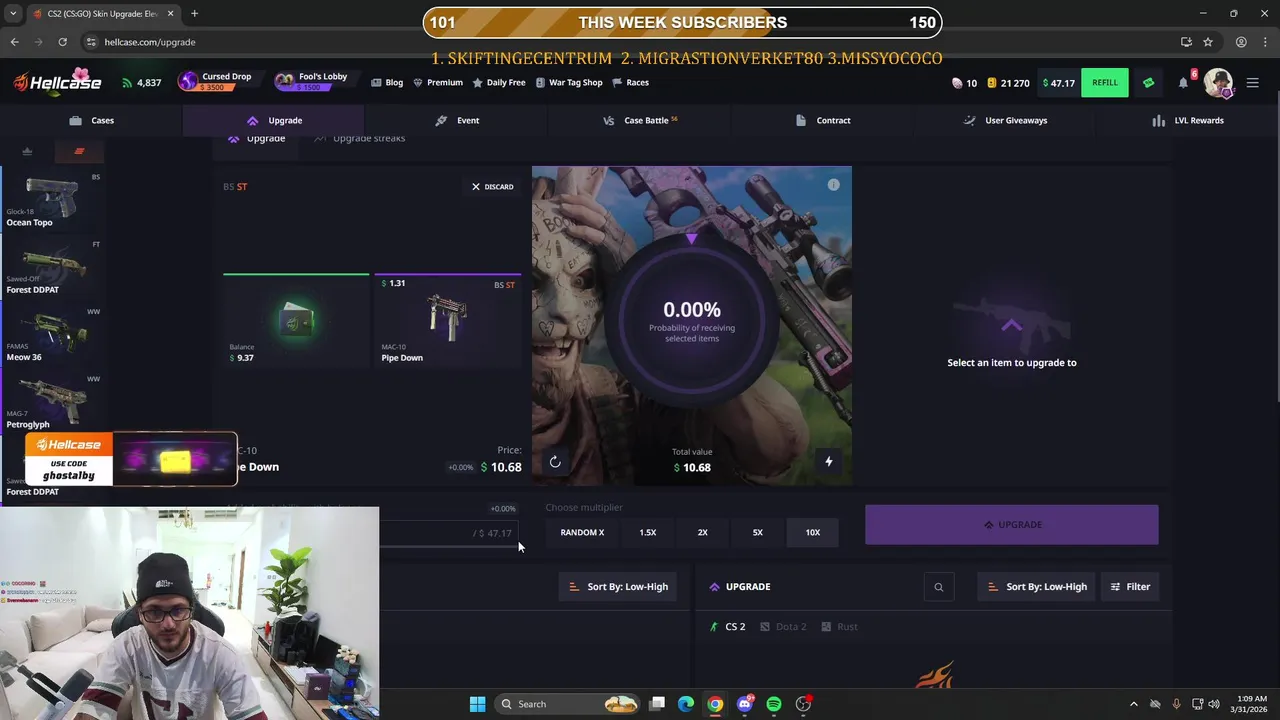Screen dimensions: 1280x720
Task: Open the notifications bell
Action: coord(1183,82)
